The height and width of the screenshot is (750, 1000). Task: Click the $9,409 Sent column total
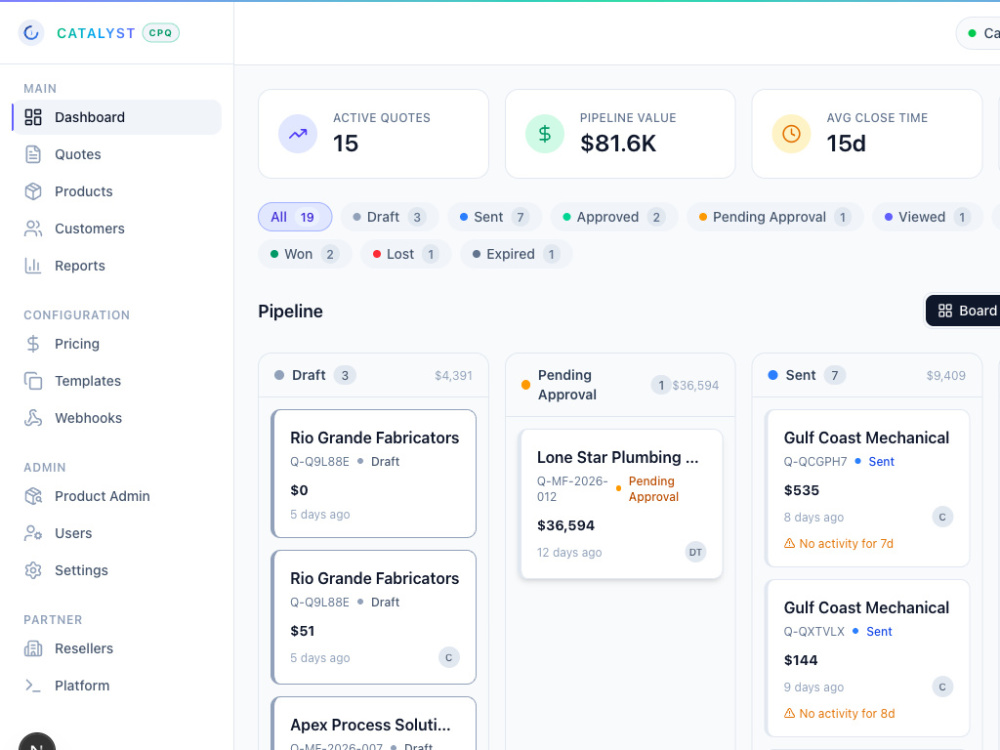(x=946, y=376)
